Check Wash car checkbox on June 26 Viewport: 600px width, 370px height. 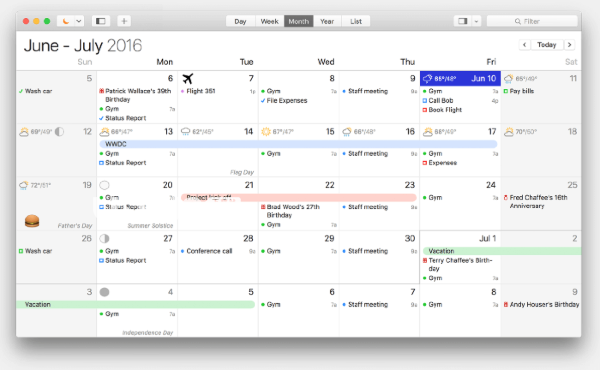(21, 251)
